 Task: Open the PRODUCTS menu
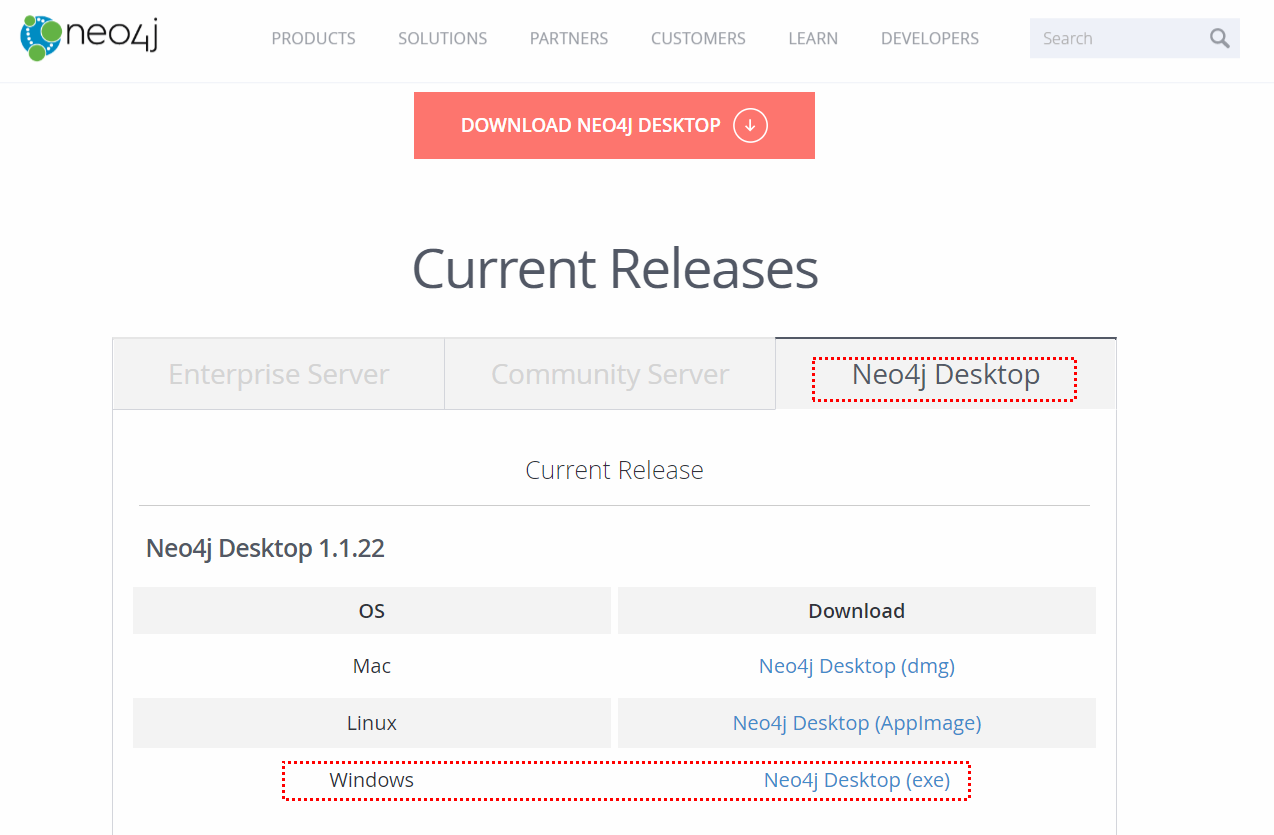313,38
